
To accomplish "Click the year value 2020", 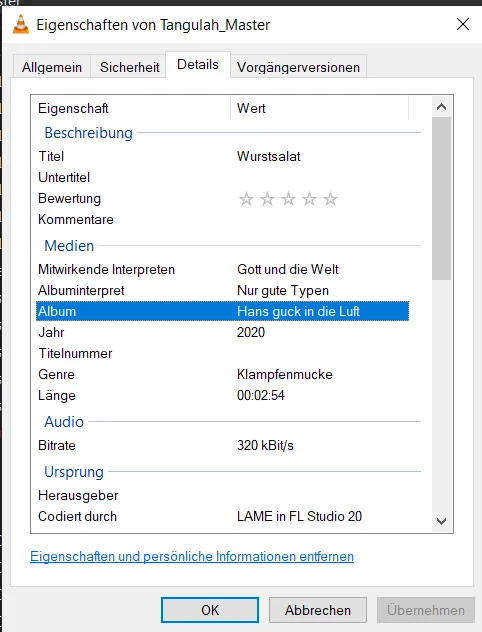I will pyautogui.click(x=251, y=333).
